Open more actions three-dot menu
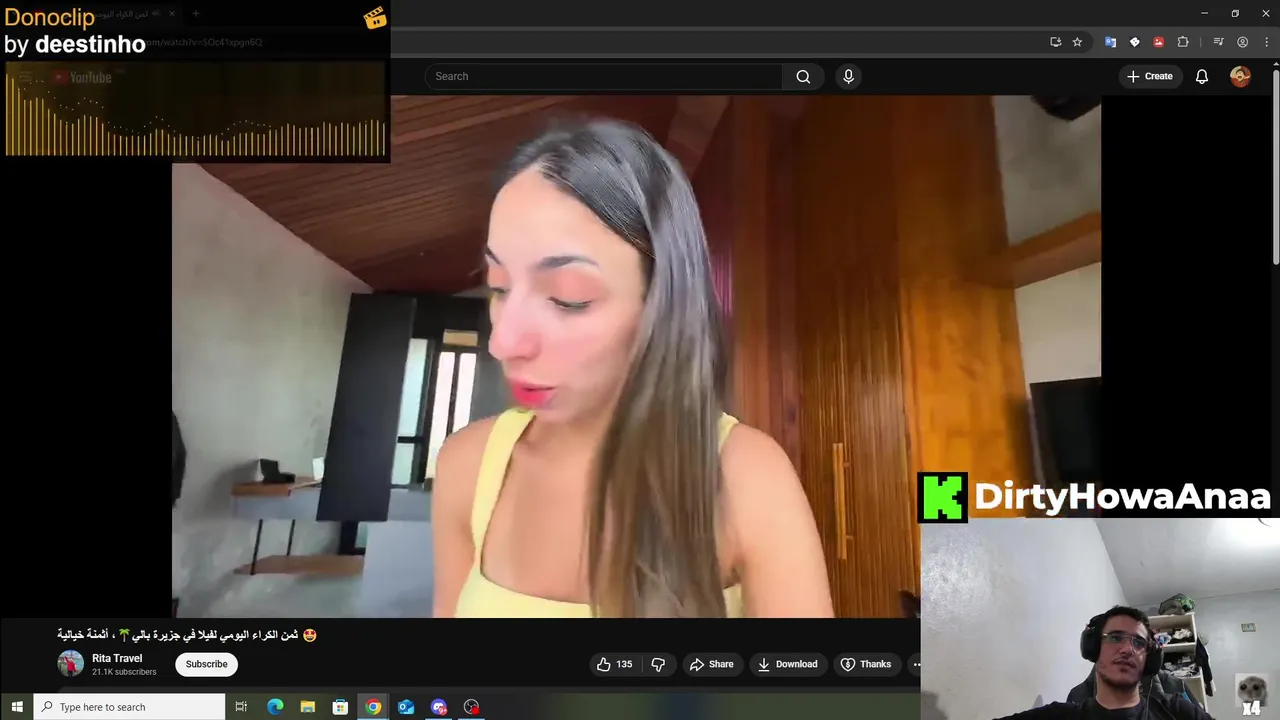Screen dimensions: 1280x720 (x=916, y=664)
